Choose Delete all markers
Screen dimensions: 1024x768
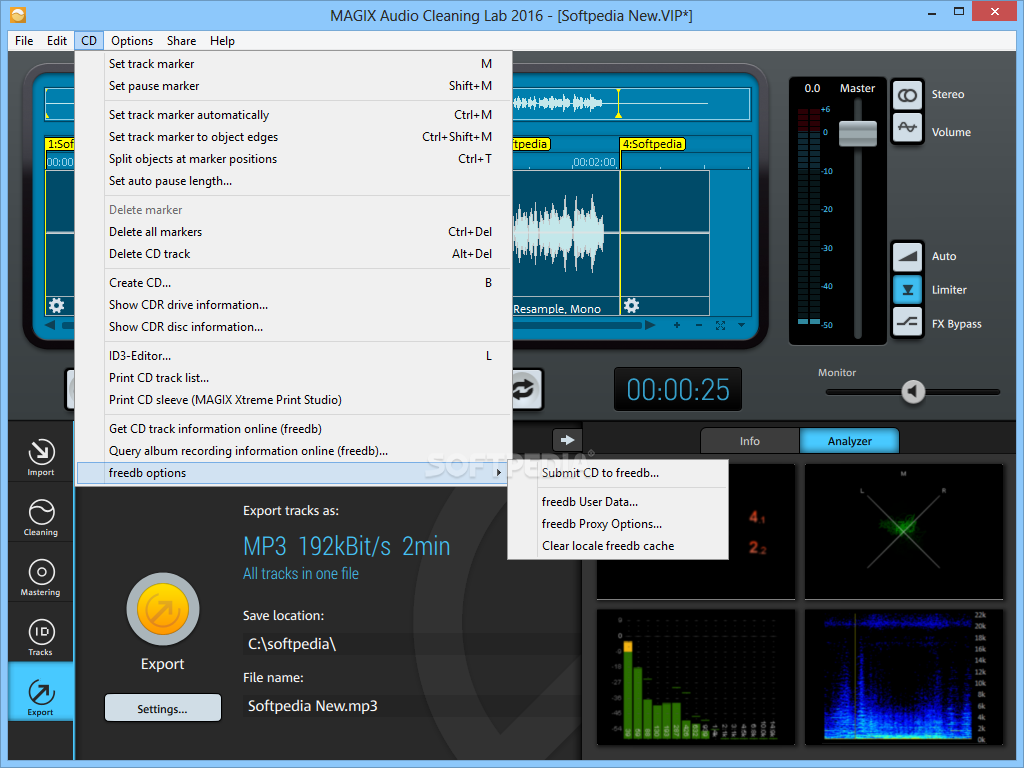292,232
